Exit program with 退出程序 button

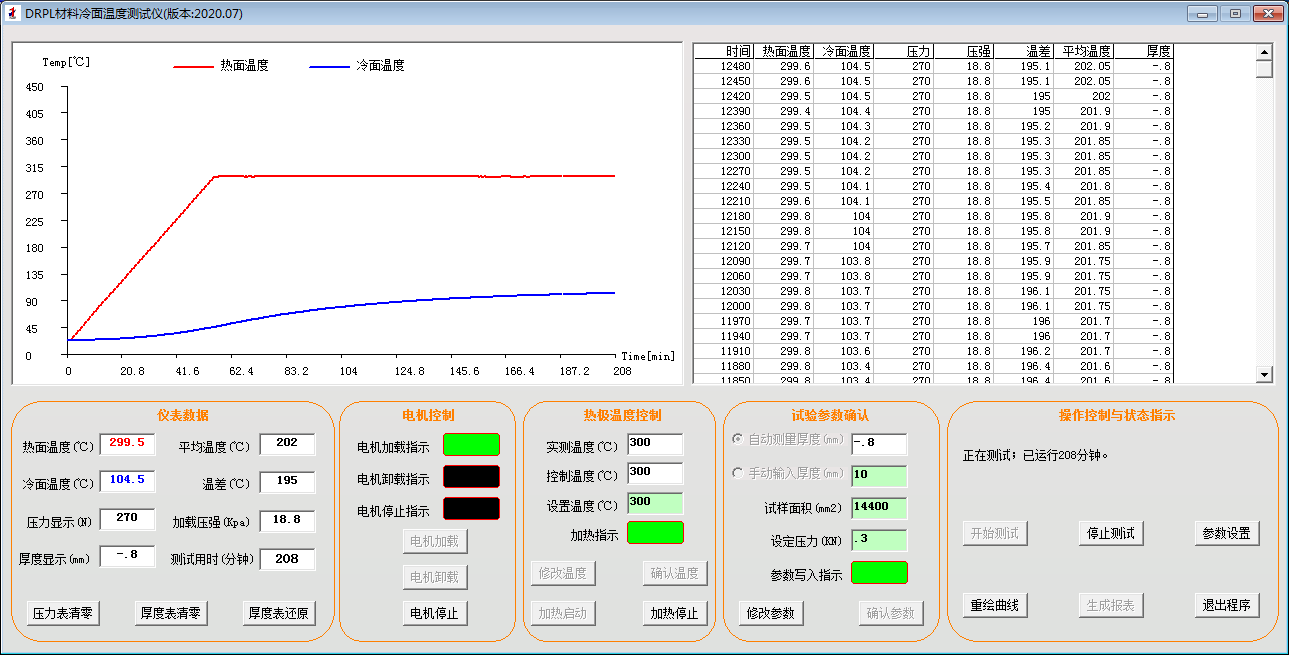click(1226, 605)
